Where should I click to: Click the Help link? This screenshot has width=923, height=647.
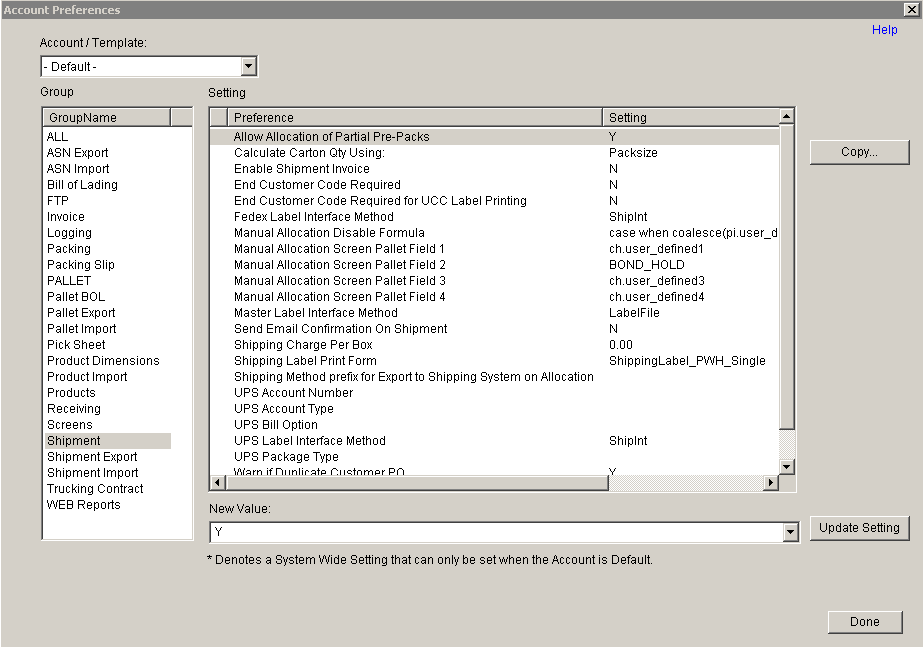(x=884, y=30)
